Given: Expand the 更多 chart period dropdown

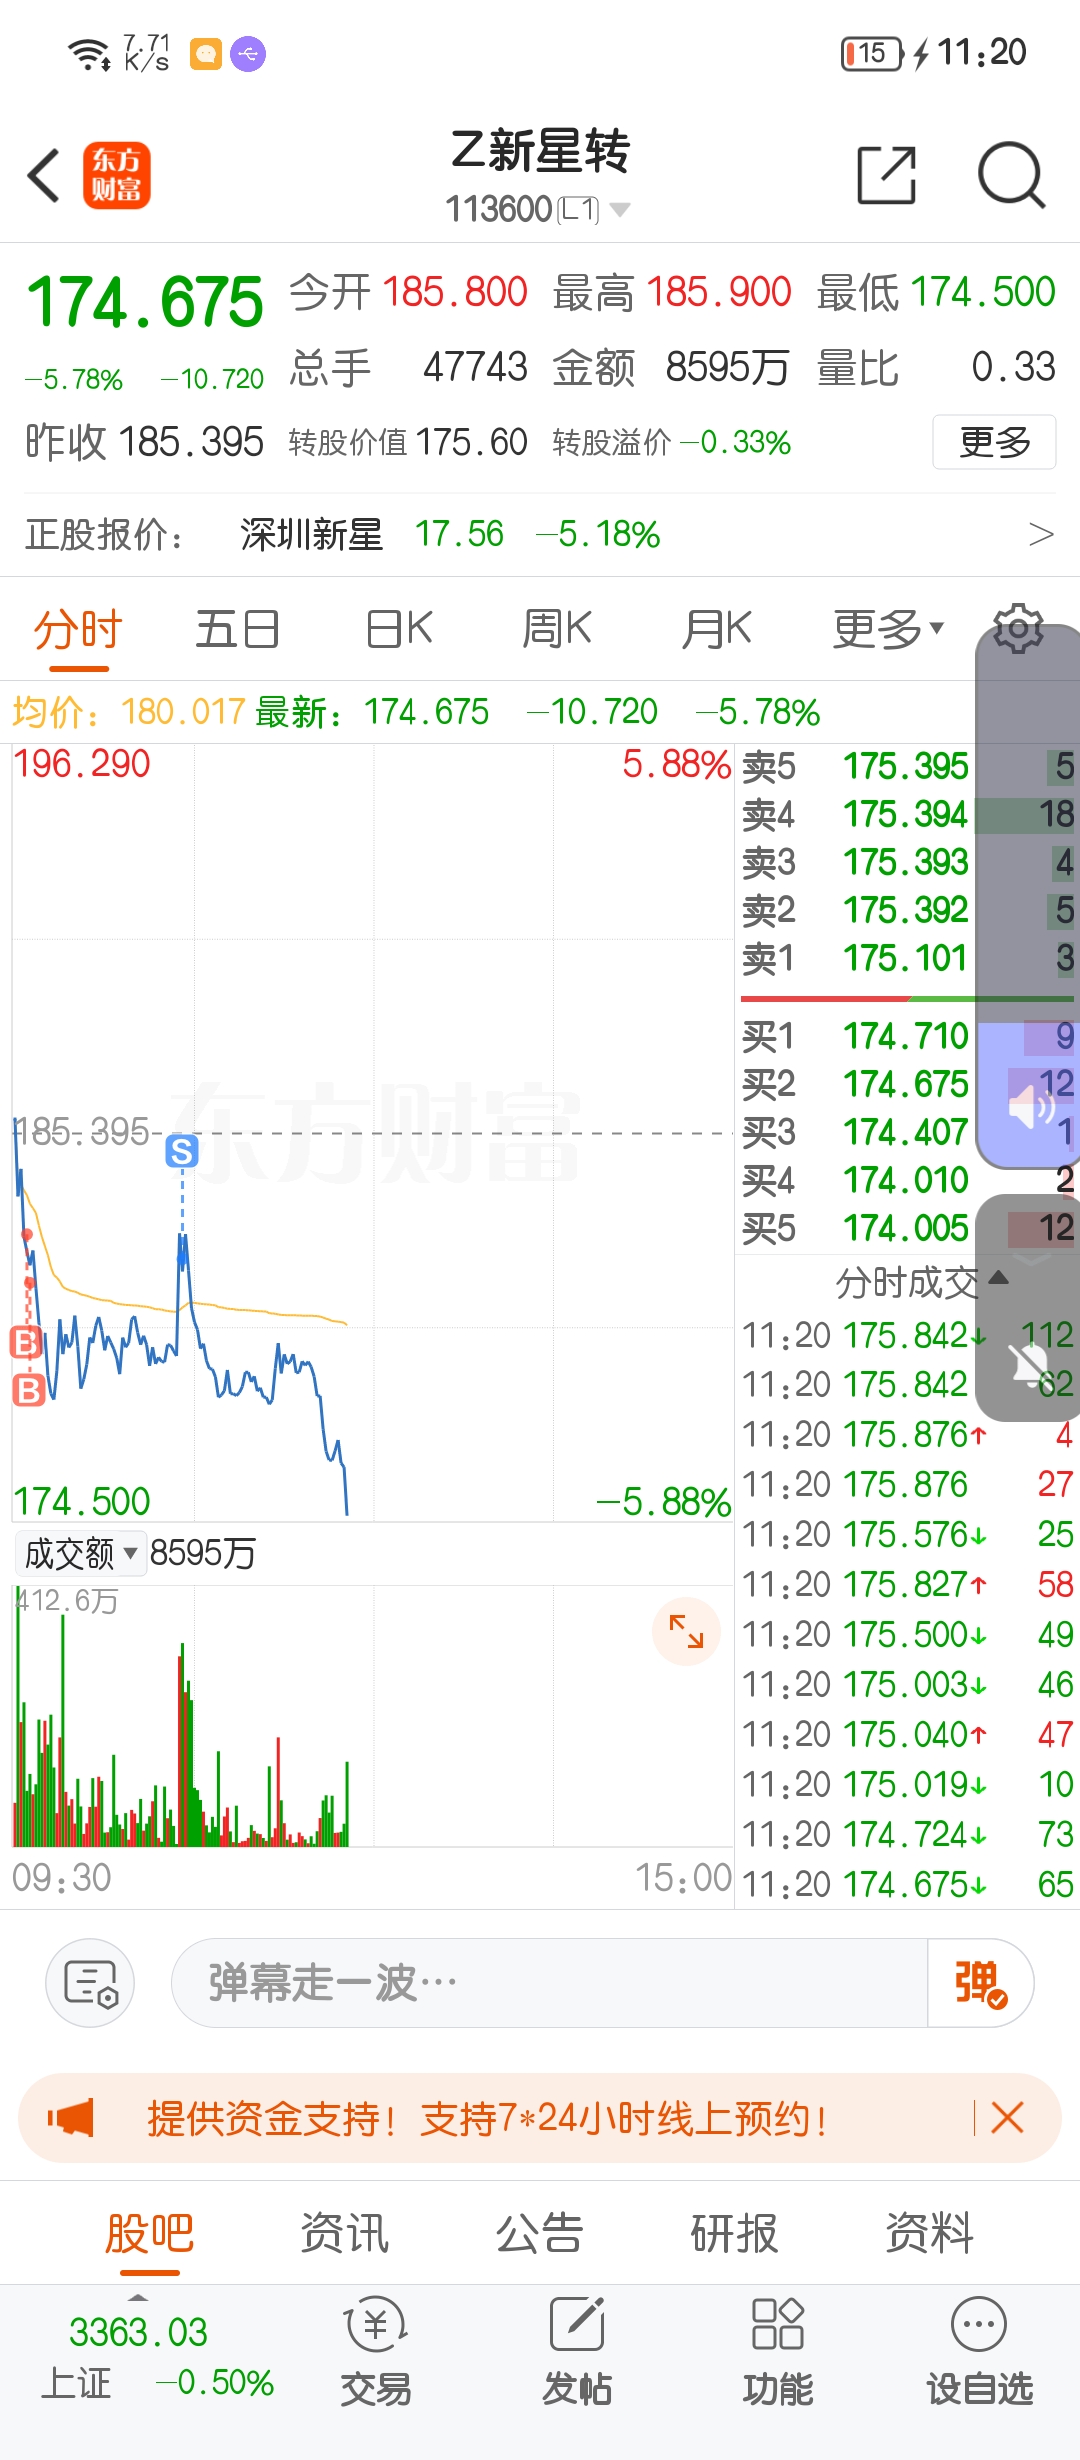Looking at the screenshot, I should click(888, 629).
